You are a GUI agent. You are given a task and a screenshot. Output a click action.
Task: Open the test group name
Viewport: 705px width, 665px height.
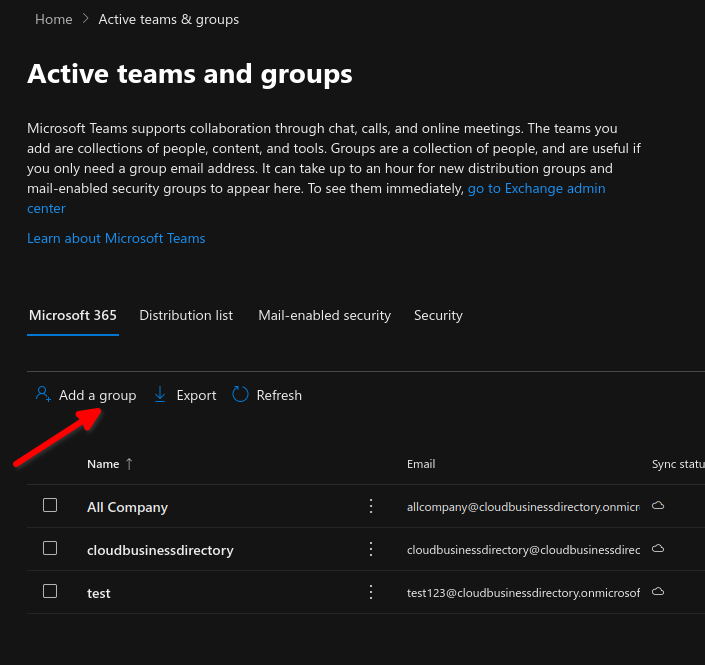[x=98, y=593]
